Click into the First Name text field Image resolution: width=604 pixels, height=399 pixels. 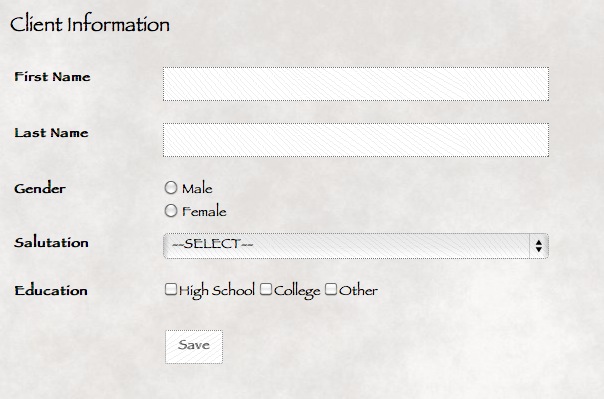coord(356,84)
